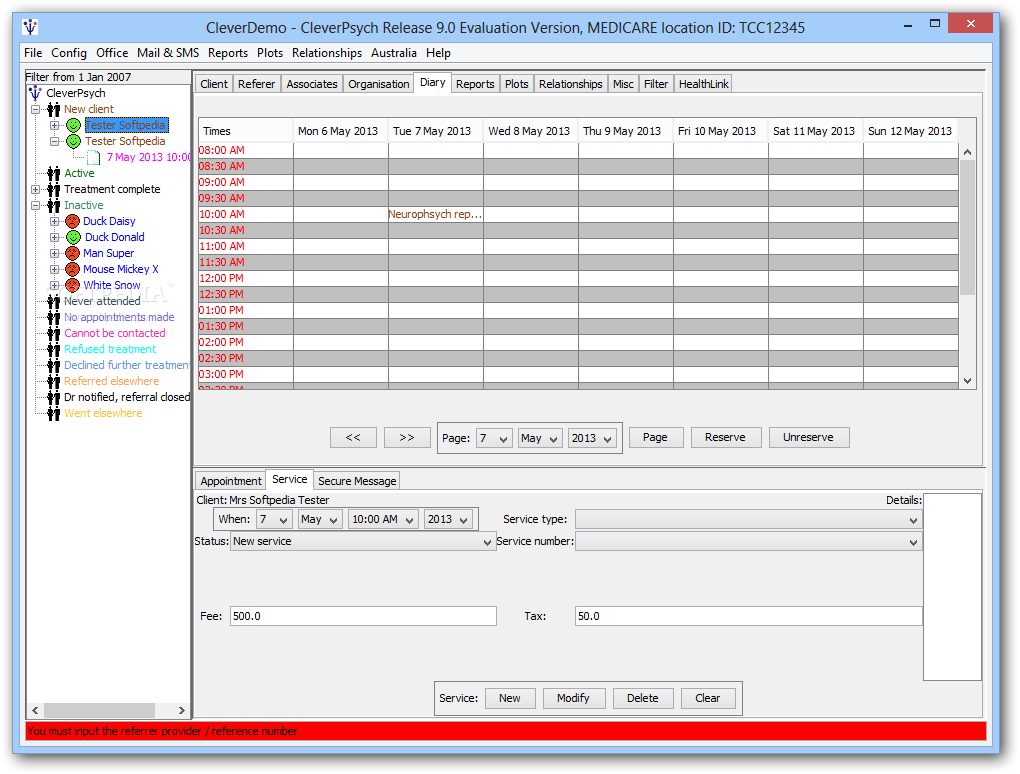Click the document icon next to 7 May 2013 appointment
Image resolution: width=1020 pixels, height=774 pixels.
[x=94, y=157]
